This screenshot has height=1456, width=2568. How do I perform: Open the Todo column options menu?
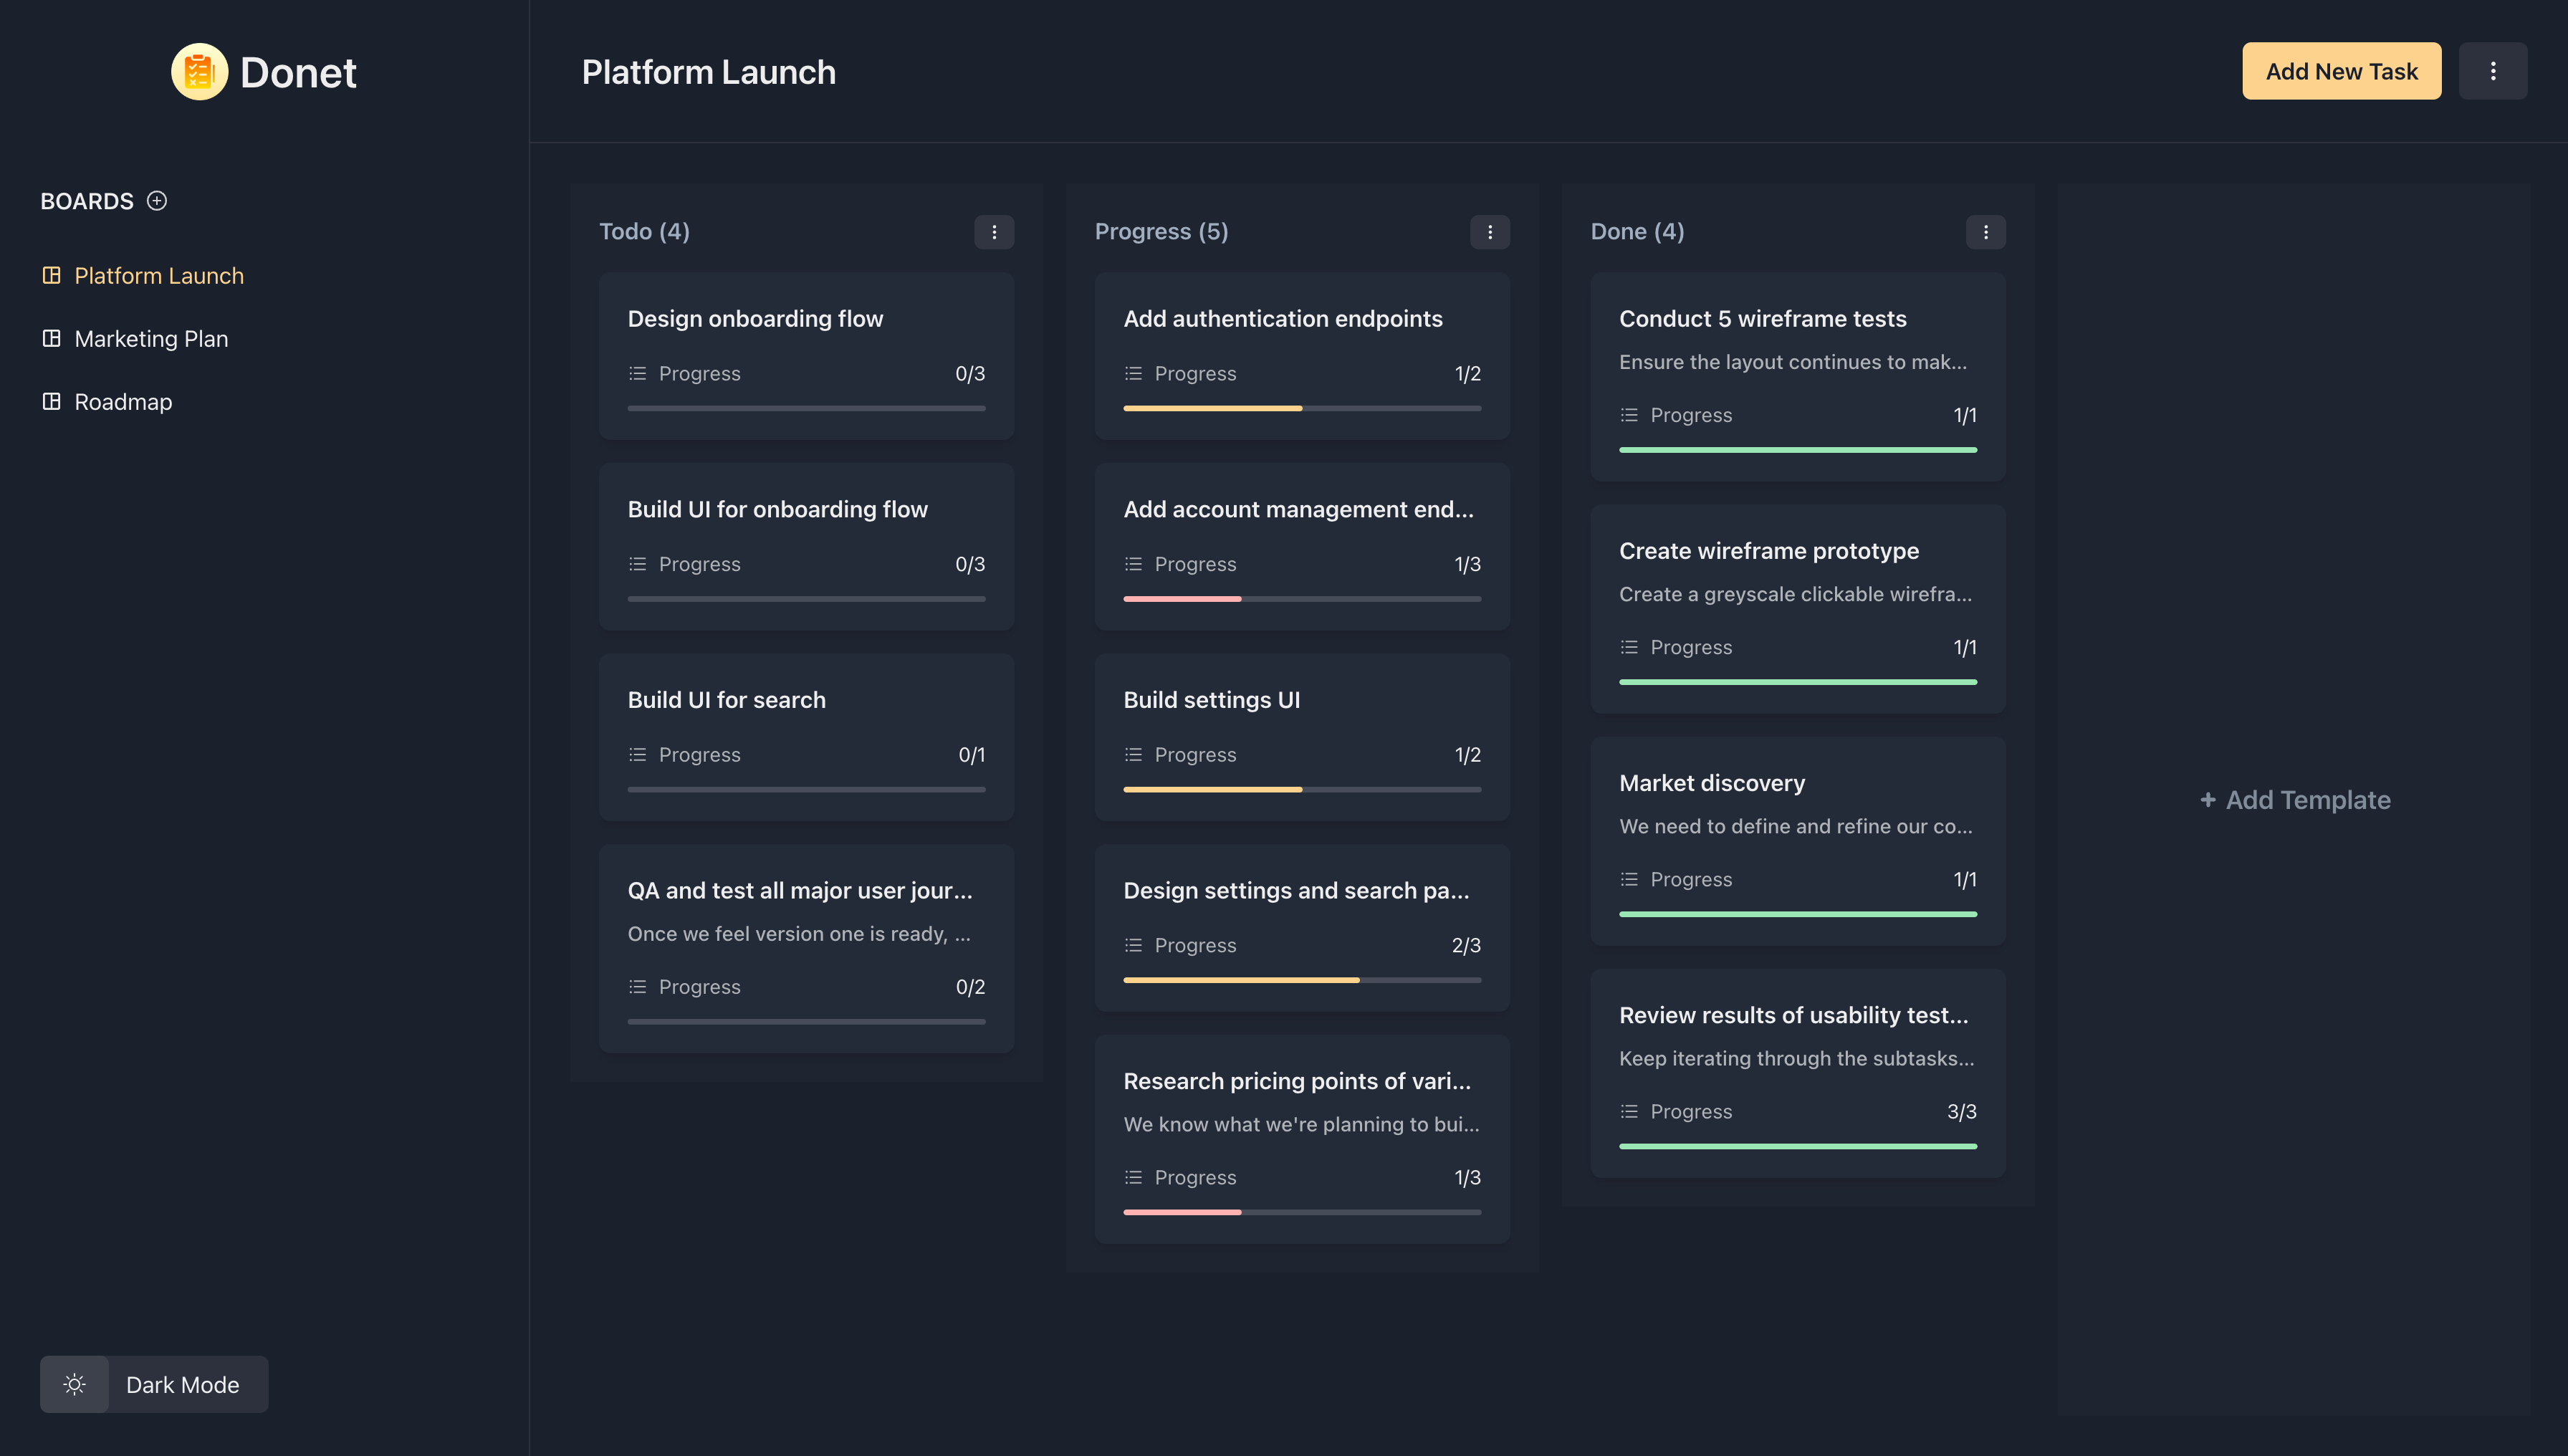pos(994,232)
